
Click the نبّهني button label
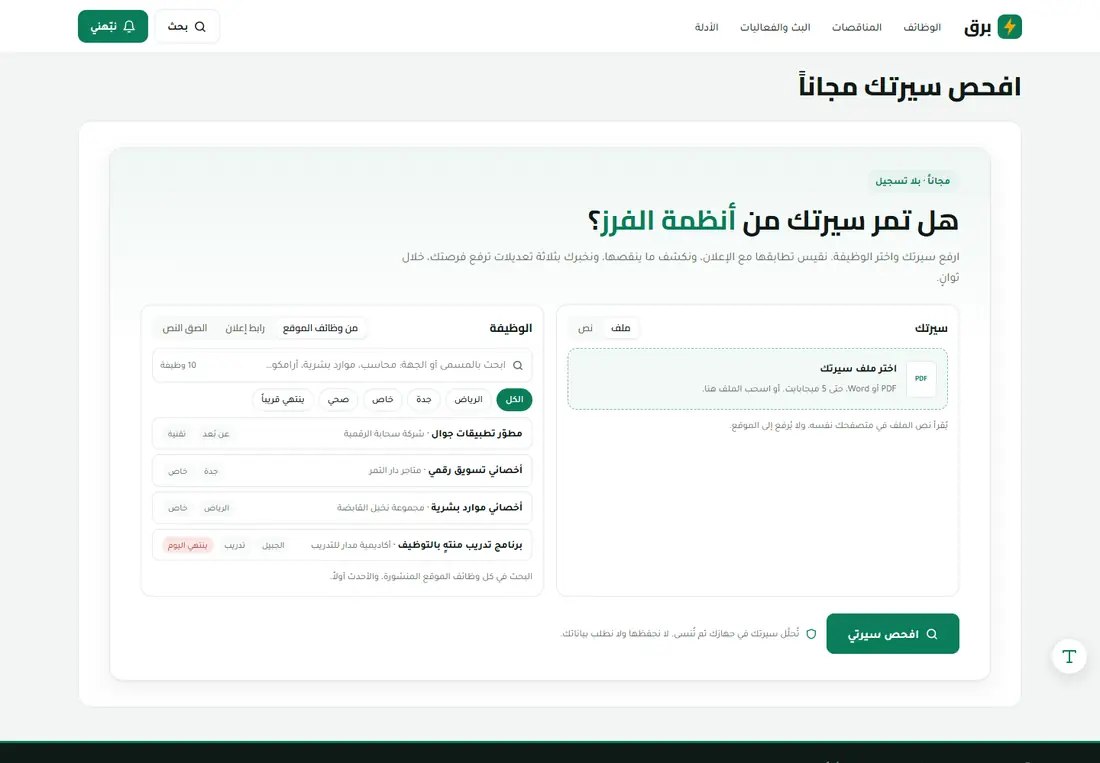coord(104,27)
